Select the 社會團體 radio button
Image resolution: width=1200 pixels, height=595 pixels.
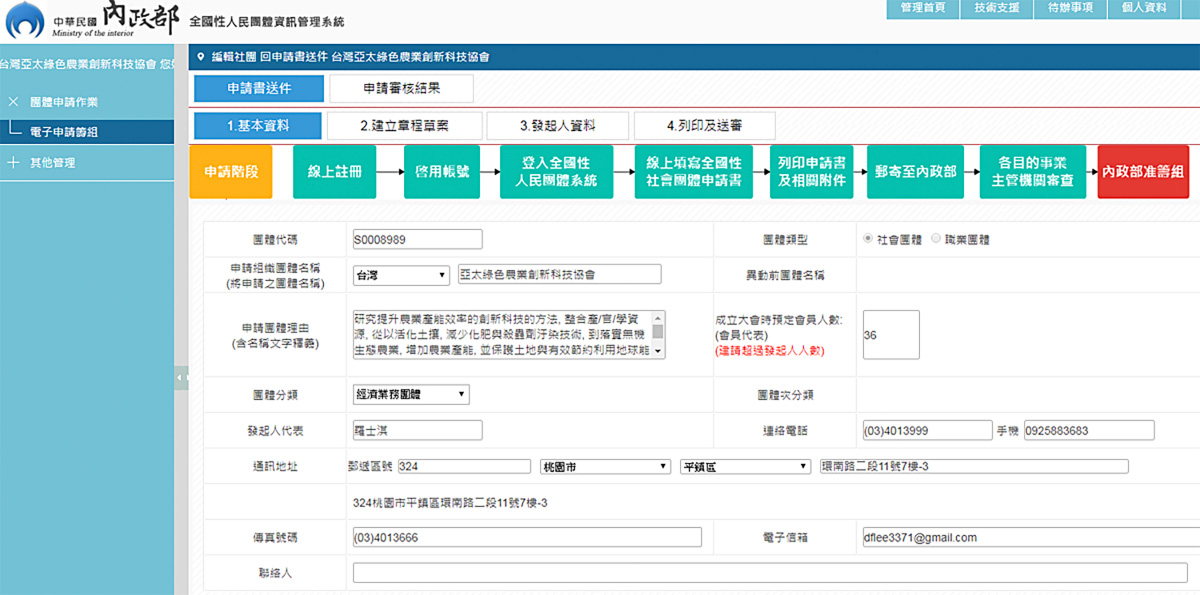[x=867, y=239]
